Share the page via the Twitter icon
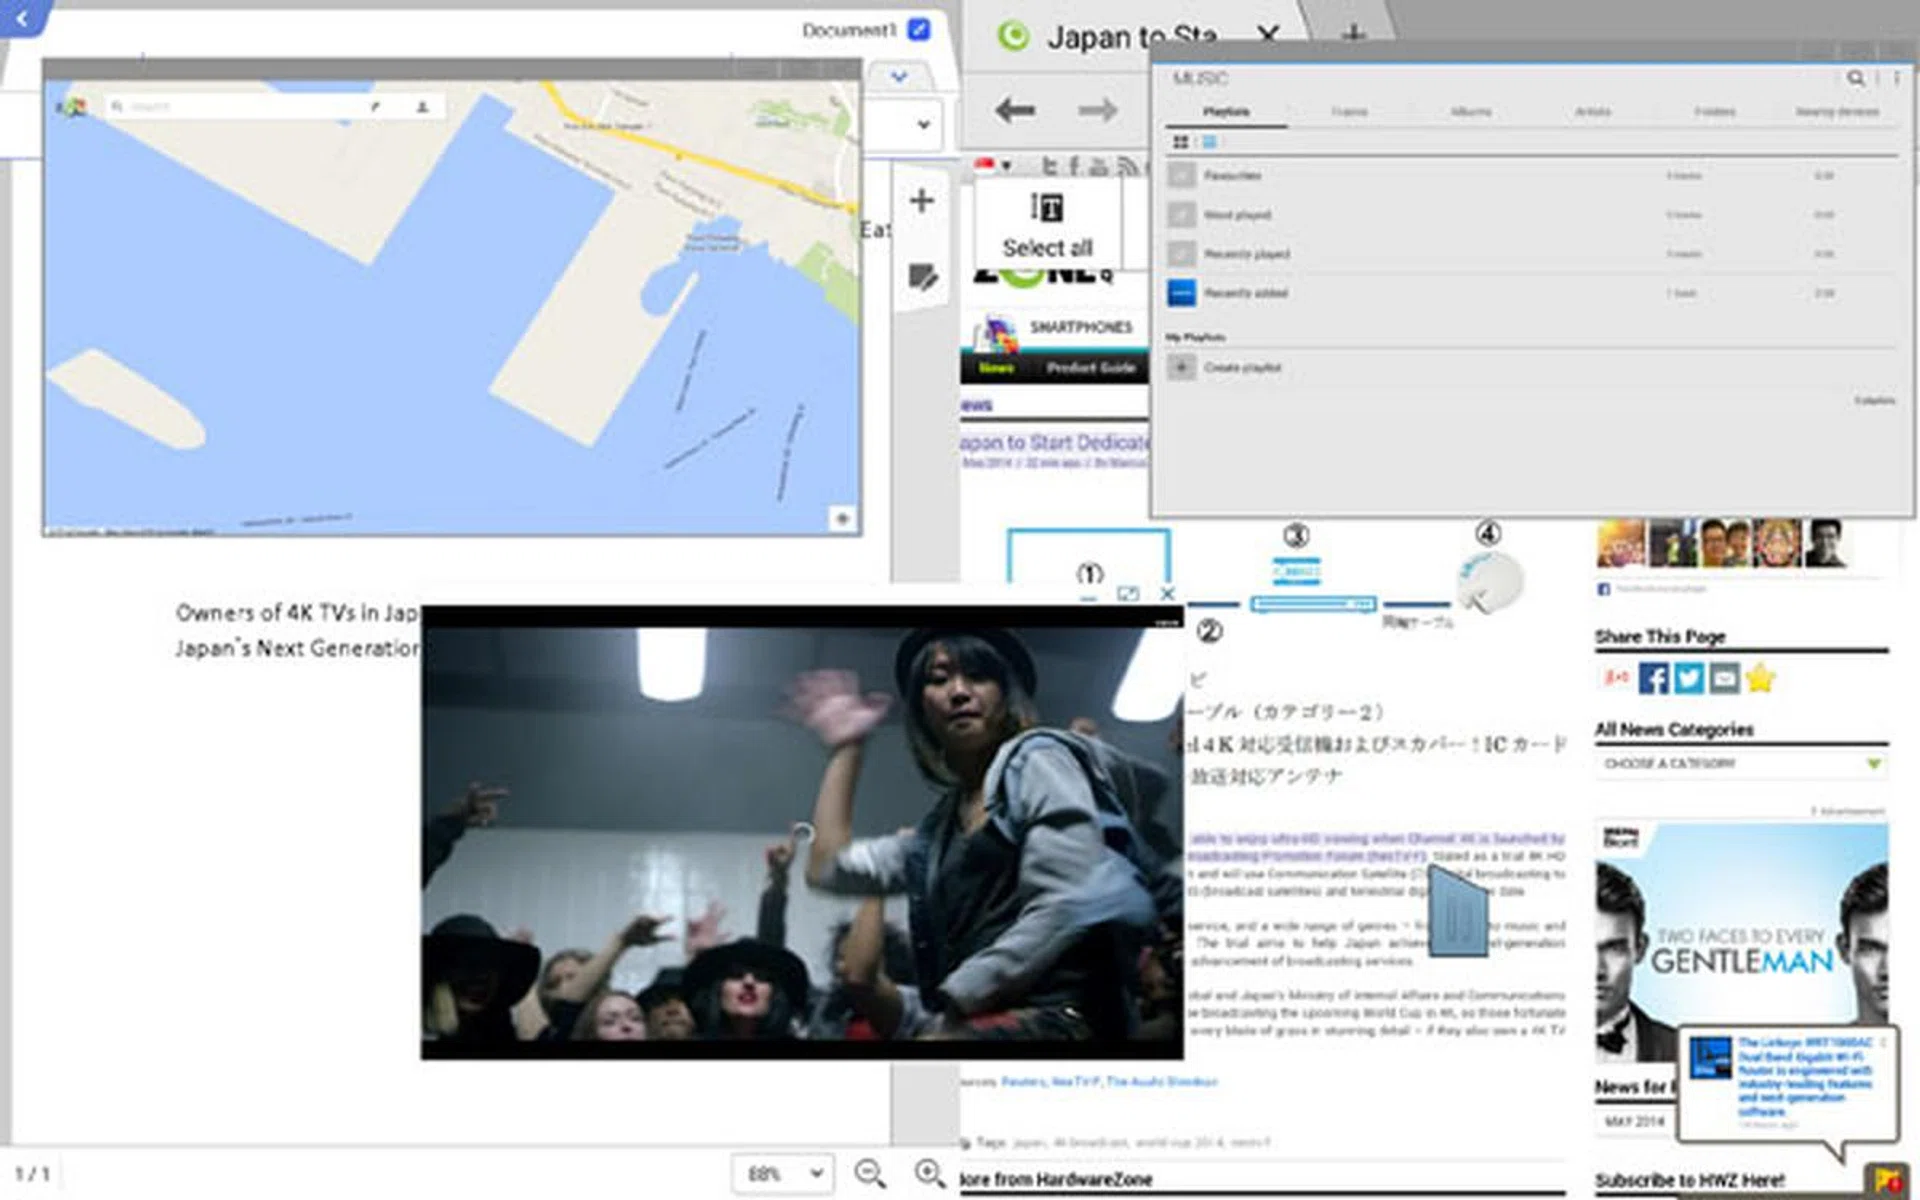Viewport: 1920px width, 1200px height. [1688, 679]
